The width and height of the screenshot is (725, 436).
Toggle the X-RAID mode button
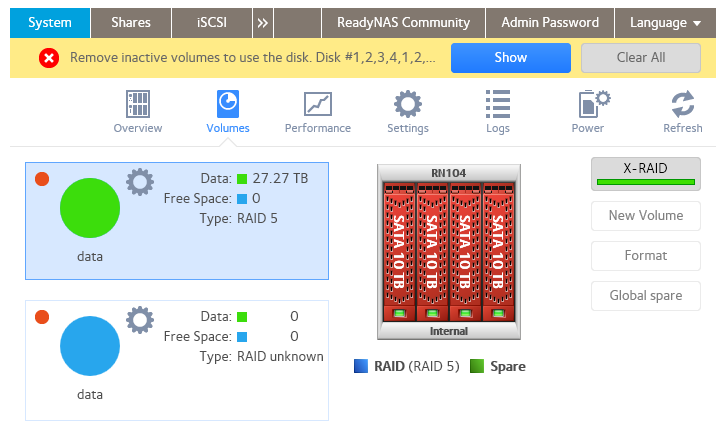645,174
